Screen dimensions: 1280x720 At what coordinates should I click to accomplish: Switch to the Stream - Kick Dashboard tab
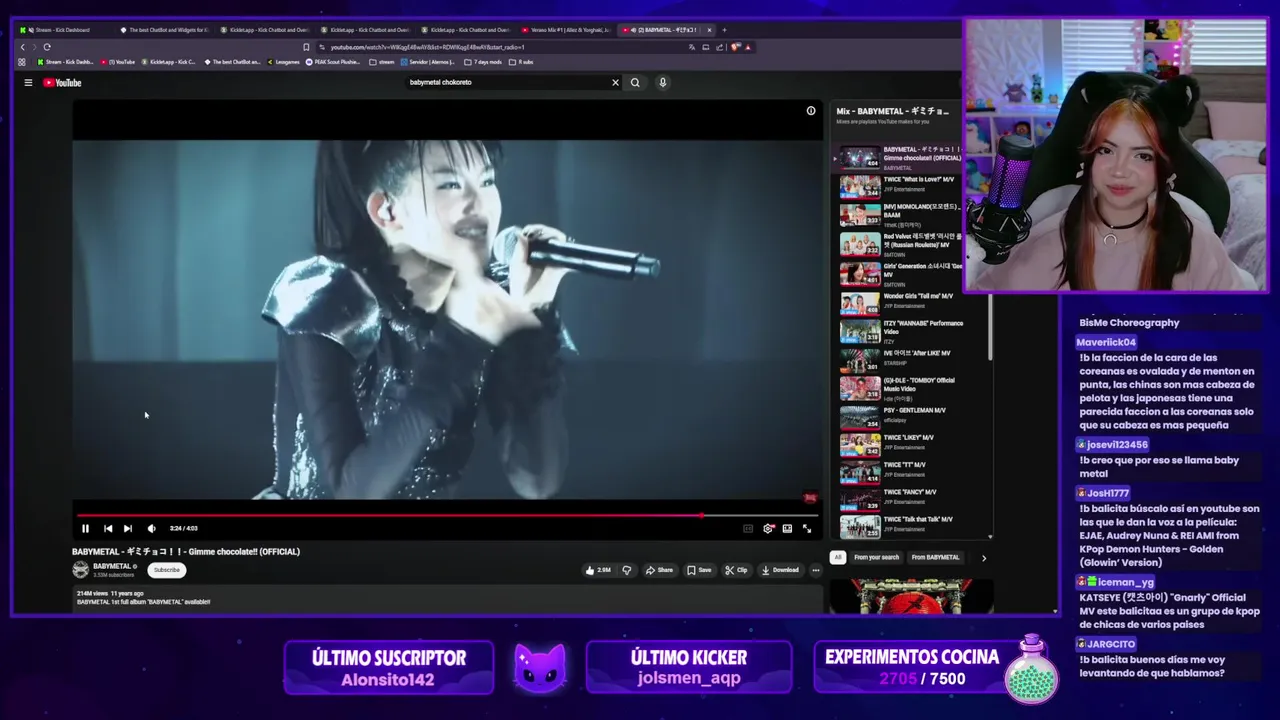click(x=62, y=30)
